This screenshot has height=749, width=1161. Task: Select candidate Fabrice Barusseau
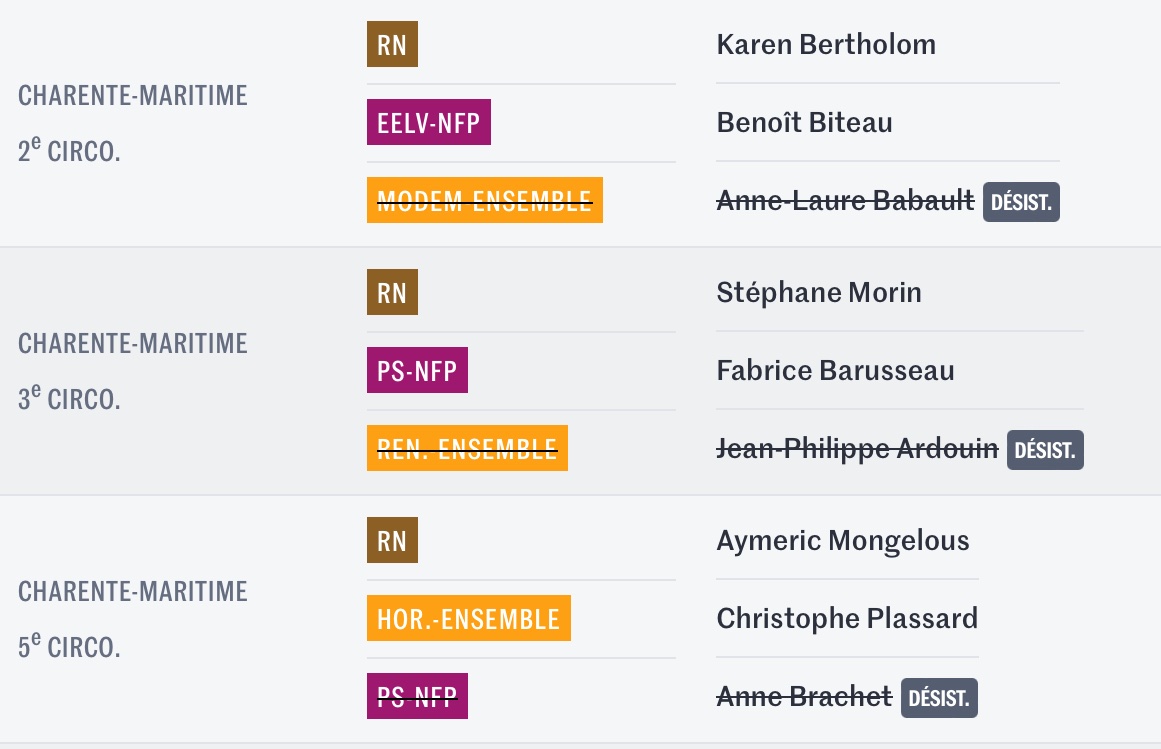[x=835, y=370]
